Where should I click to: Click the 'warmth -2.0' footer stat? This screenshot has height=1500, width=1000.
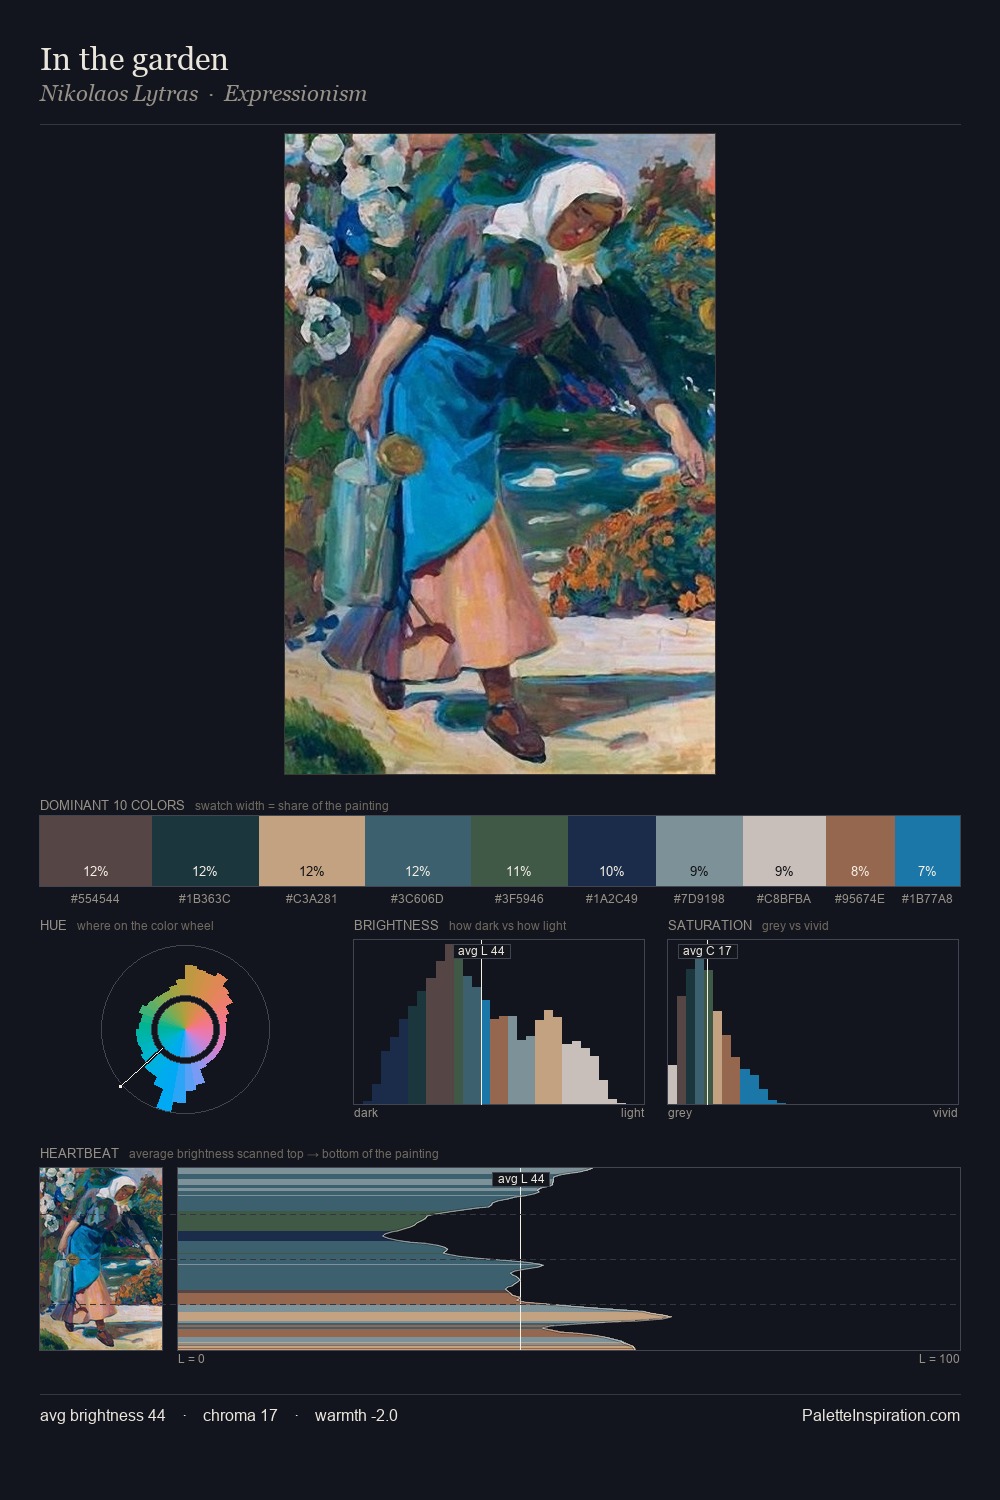point(356,1415)
